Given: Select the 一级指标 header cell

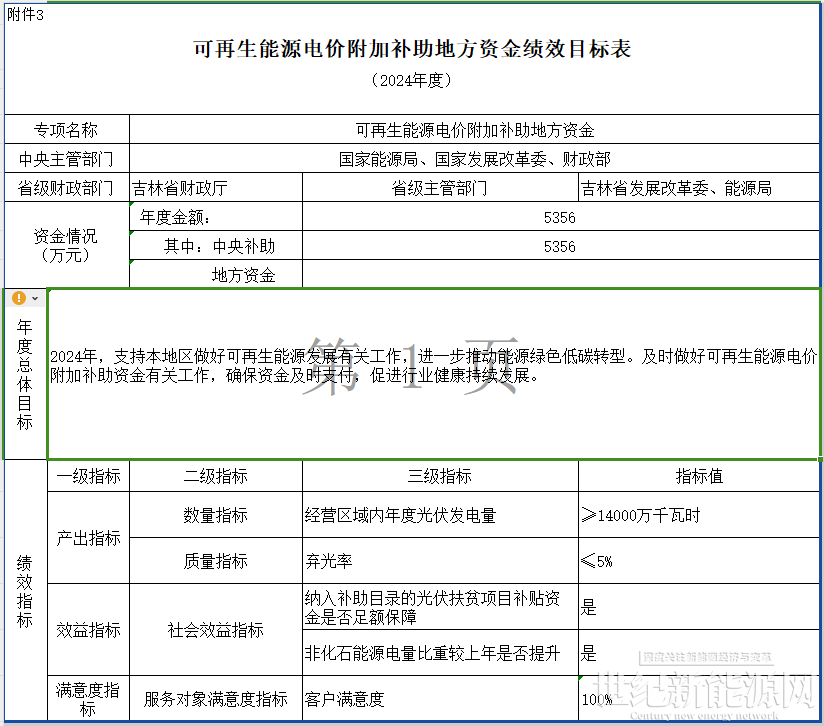Looking at the screenshot, I should point(88,476).
